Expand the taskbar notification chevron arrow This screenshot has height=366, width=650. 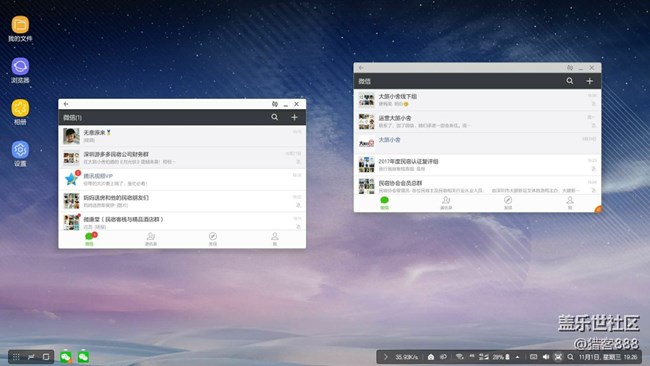coord(386,357)
